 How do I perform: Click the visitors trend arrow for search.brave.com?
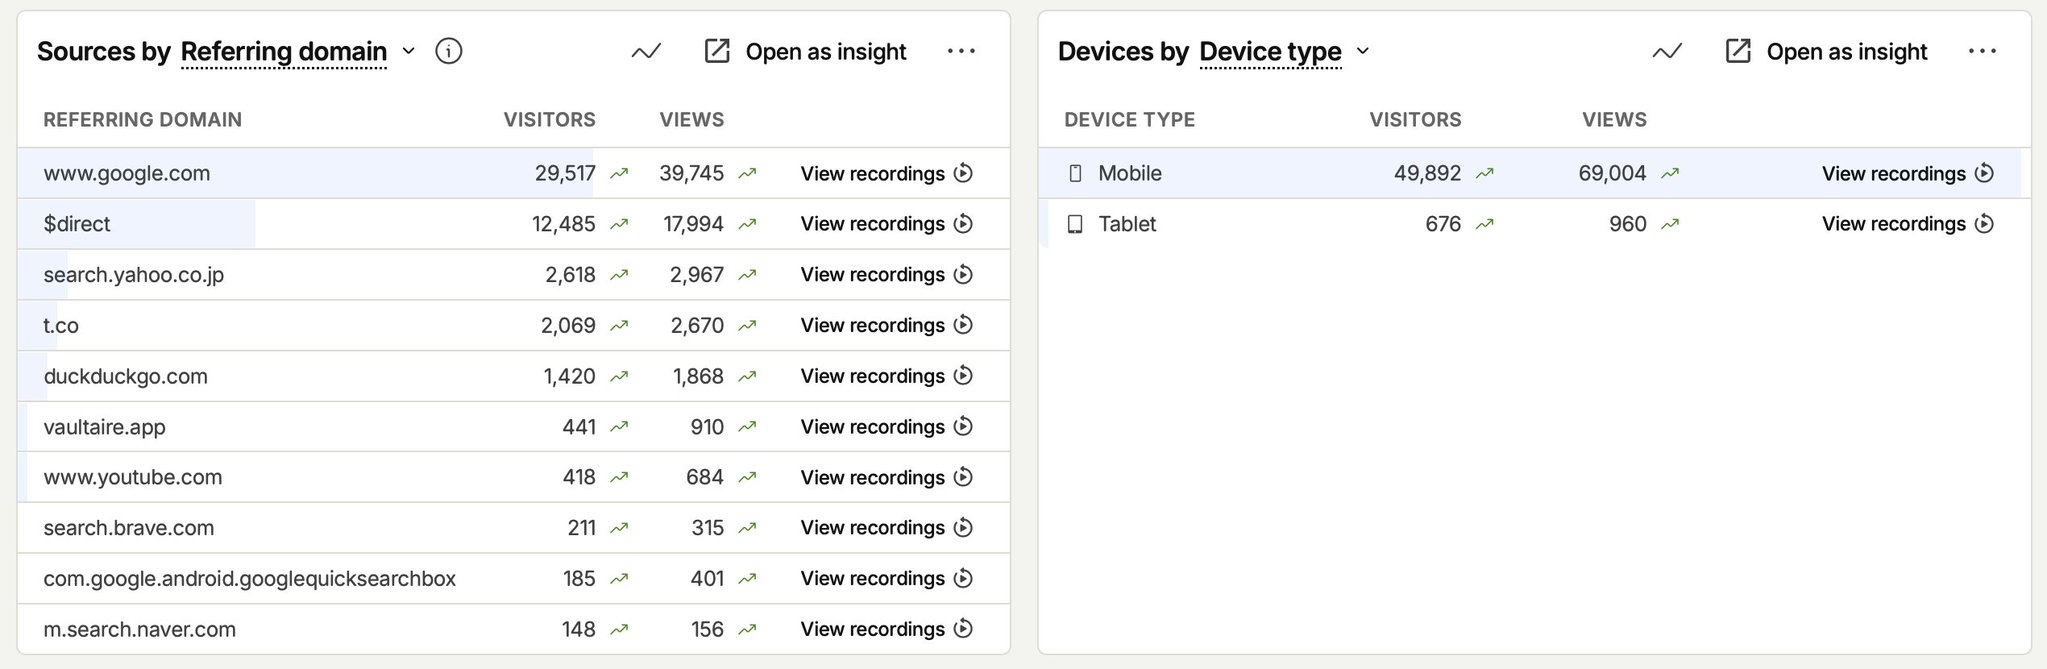619,528
